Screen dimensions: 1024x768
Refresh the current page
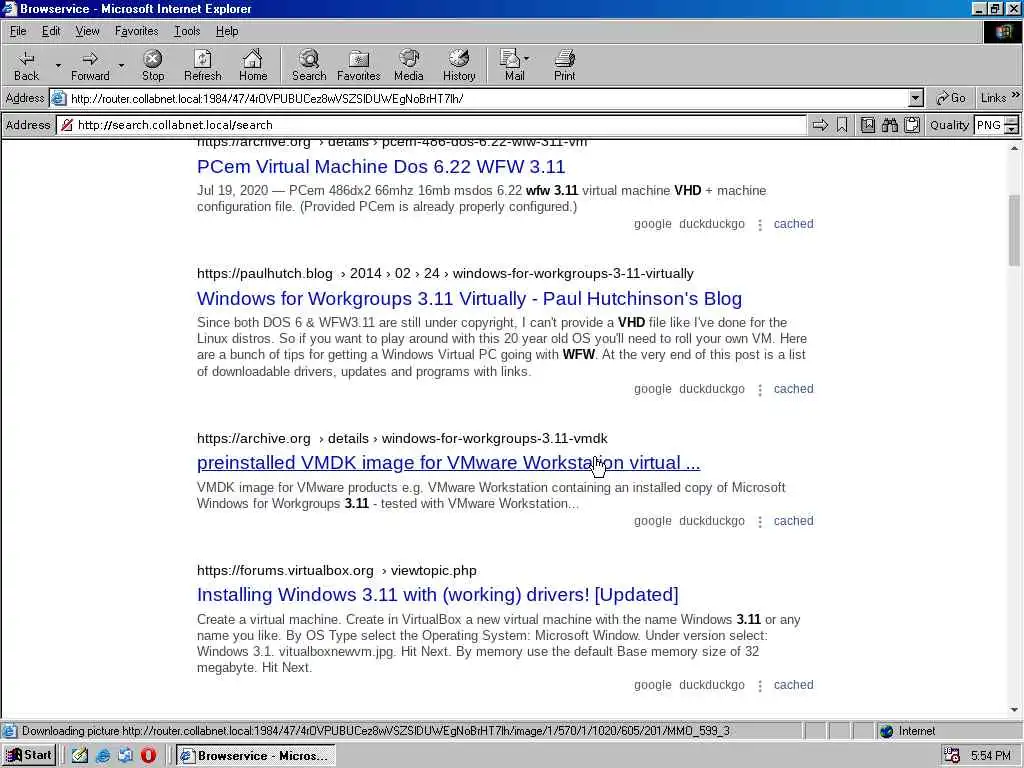202,65
